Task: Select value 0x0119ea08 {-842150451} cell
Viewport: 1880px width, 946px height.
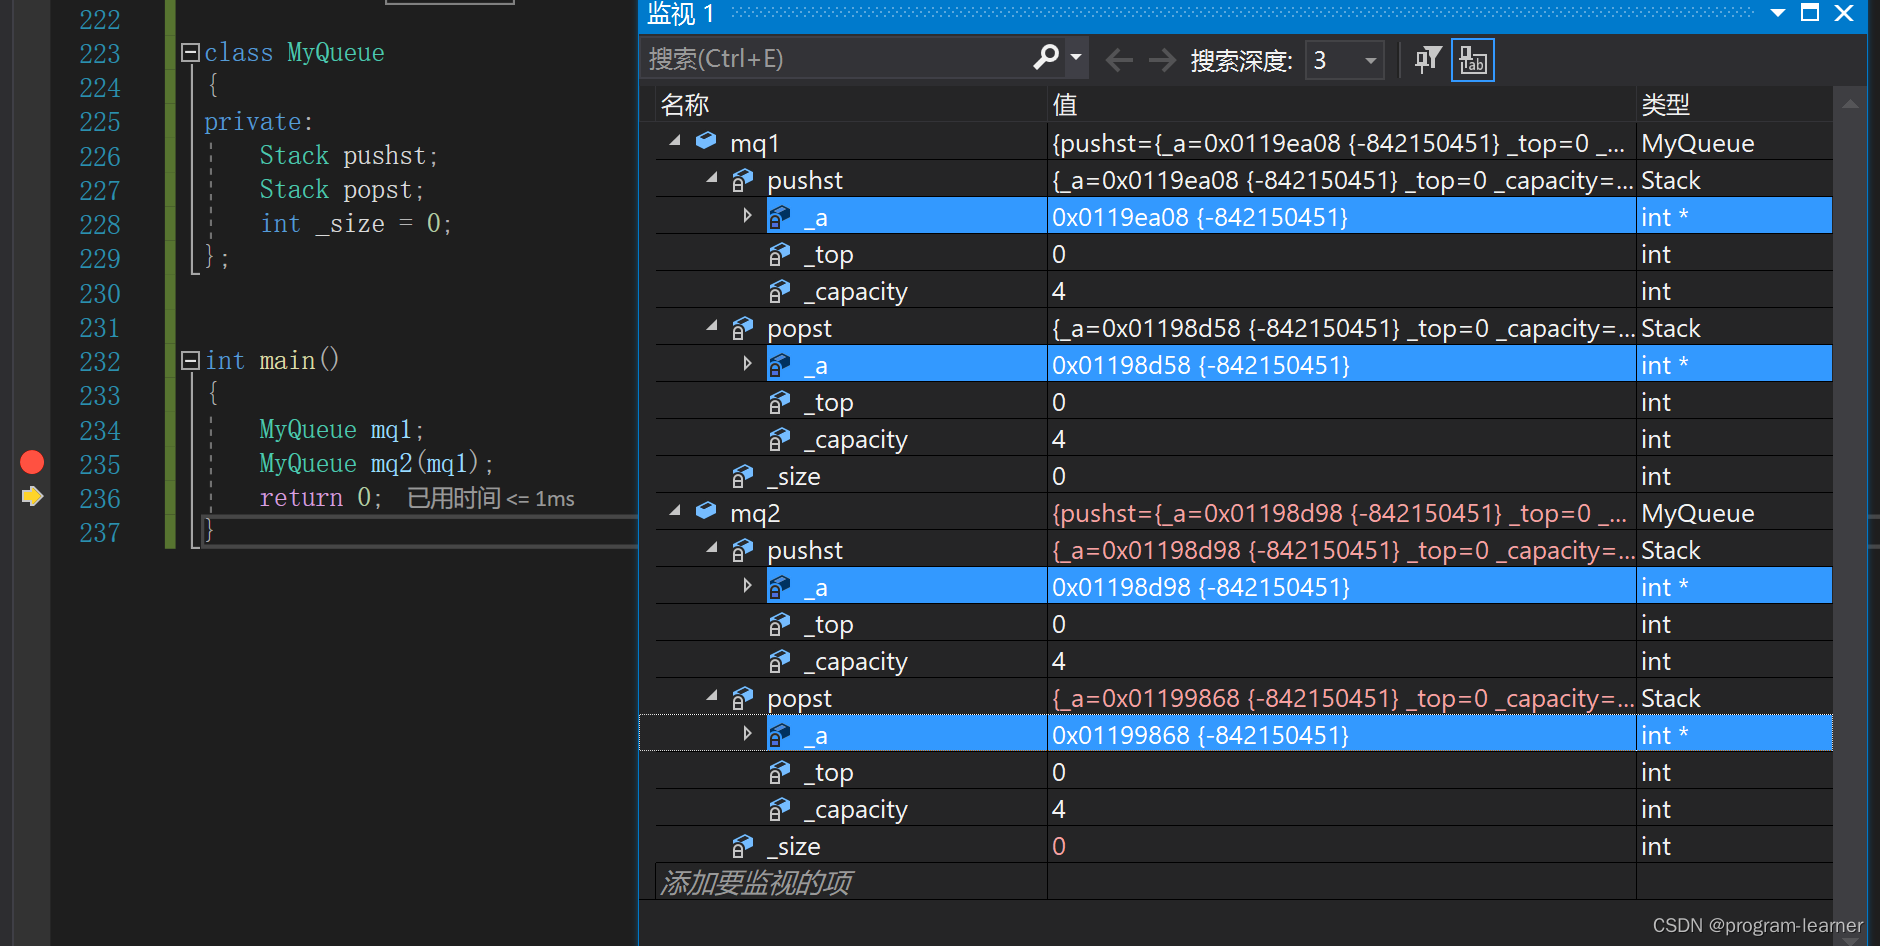Action: [1341, 217]
